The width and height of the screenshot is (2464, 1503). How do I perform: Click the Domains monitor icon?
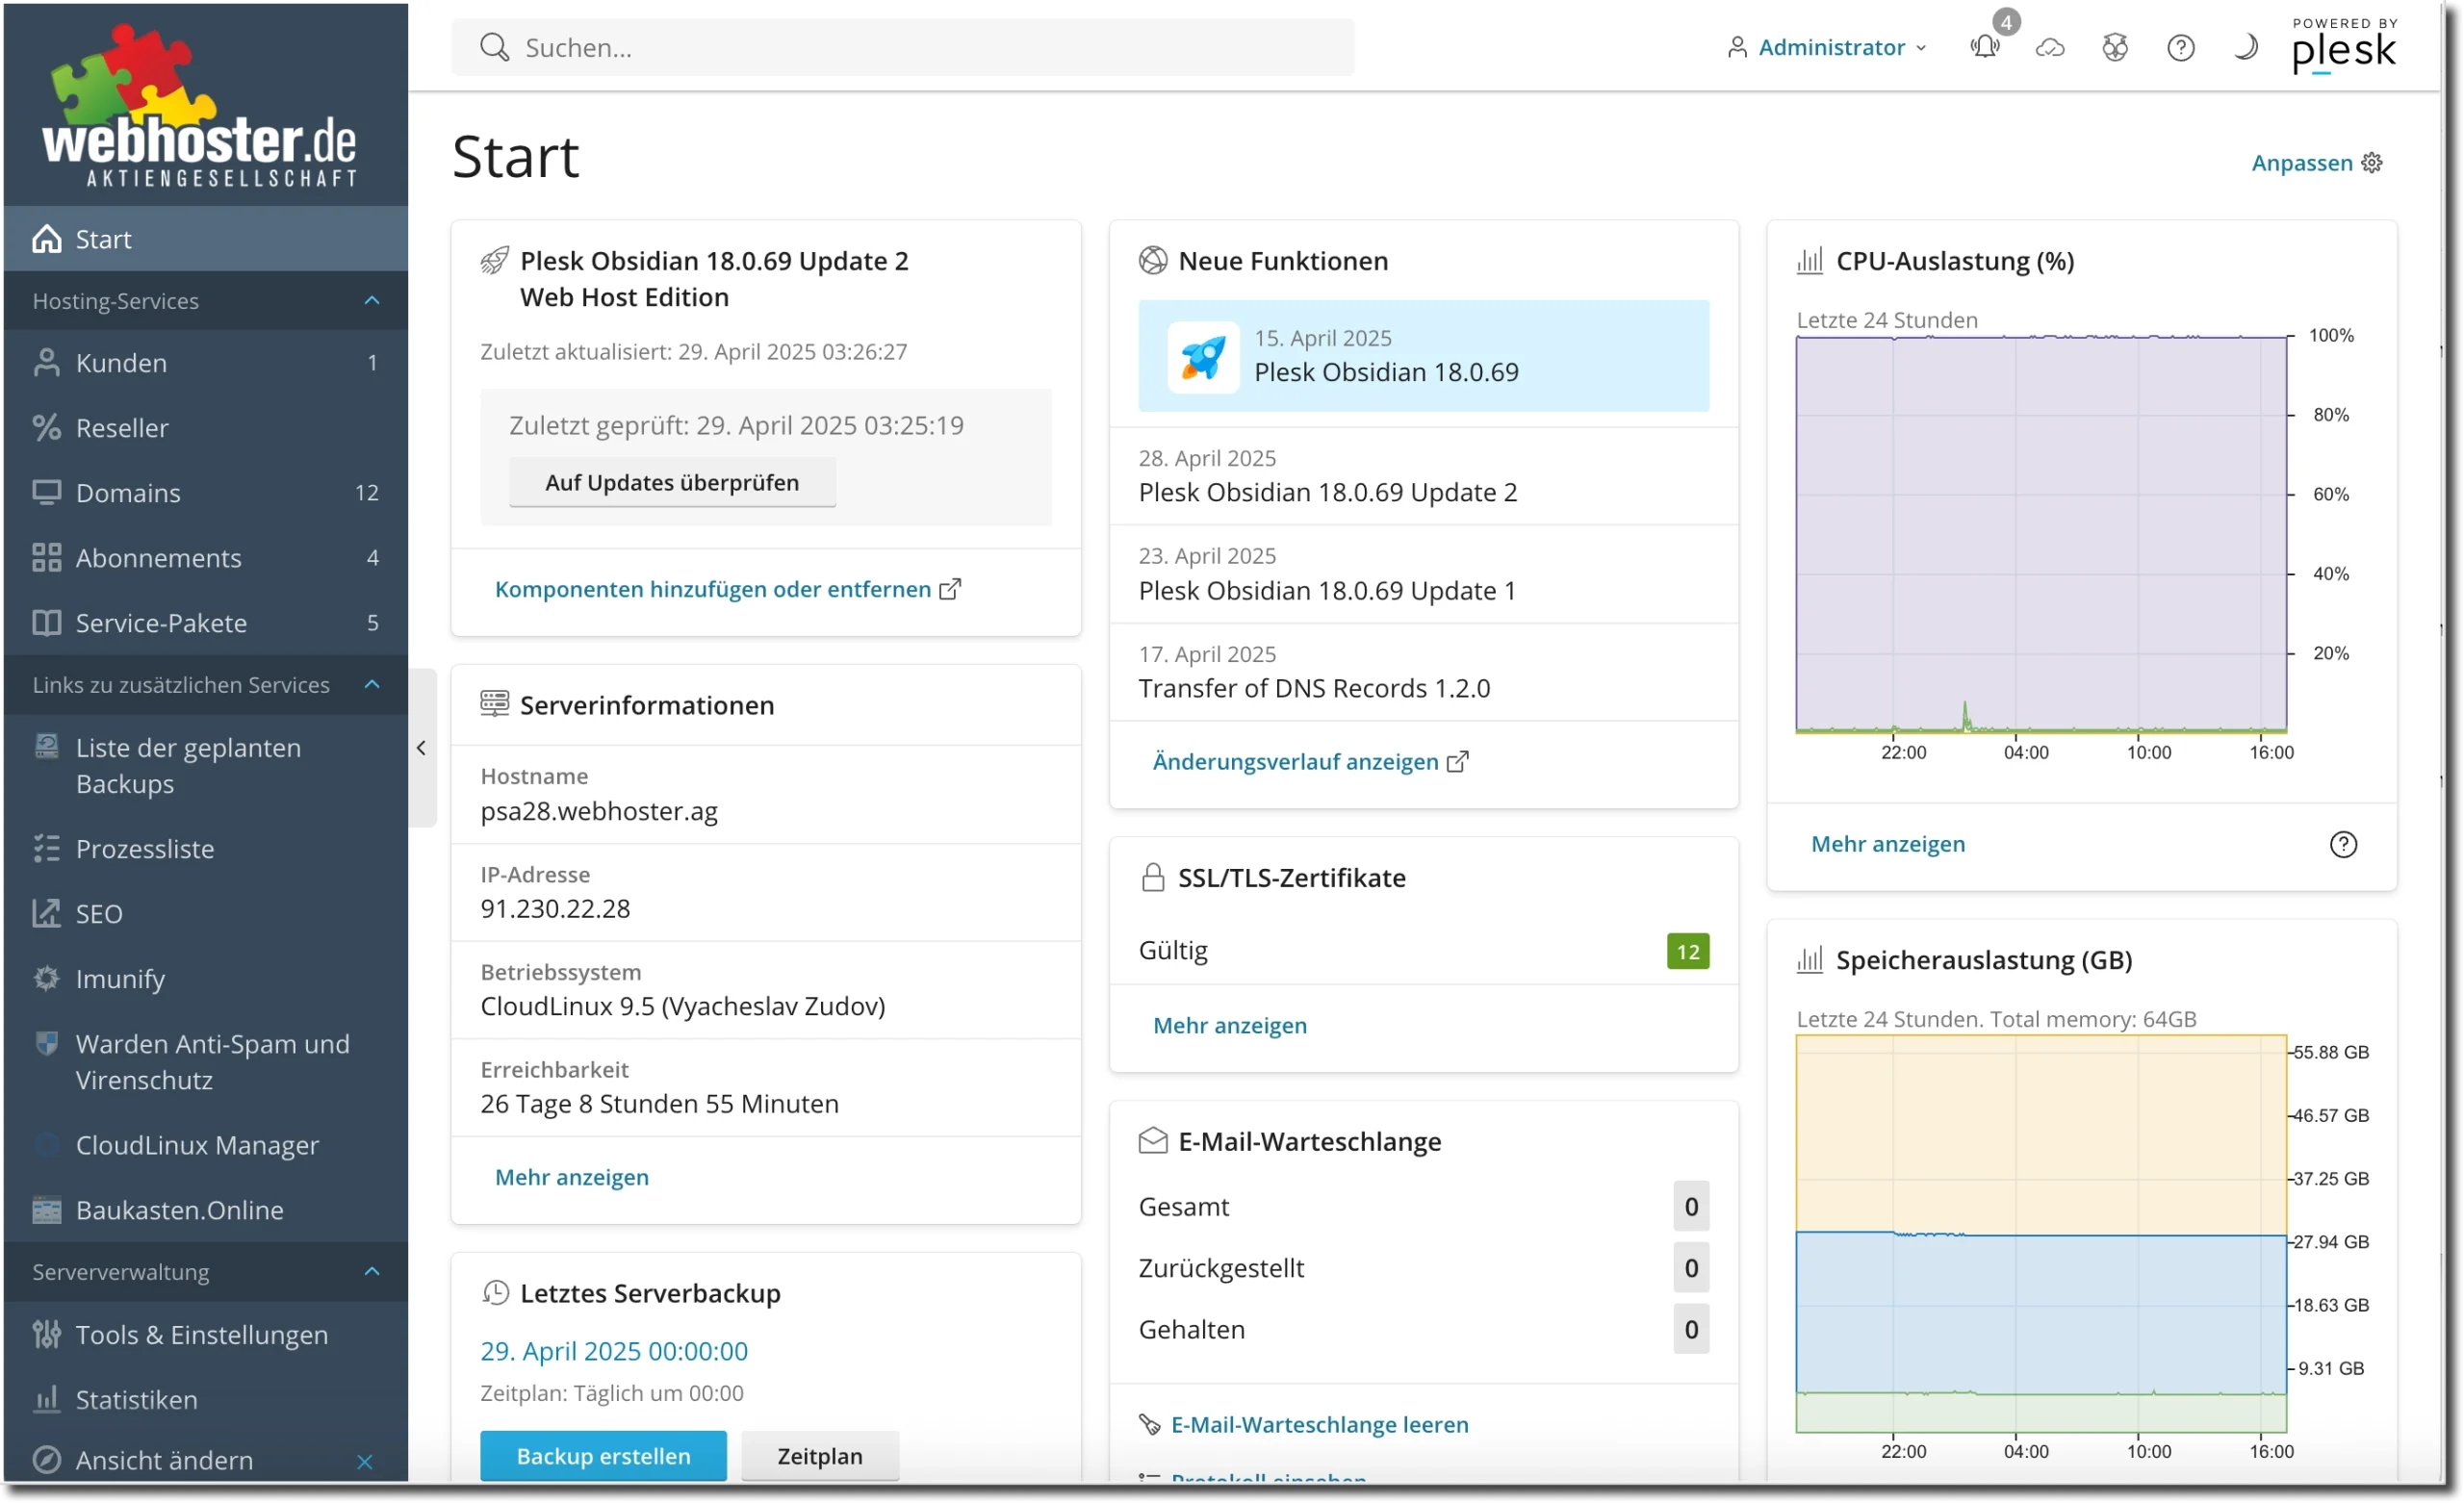(46, 492)
